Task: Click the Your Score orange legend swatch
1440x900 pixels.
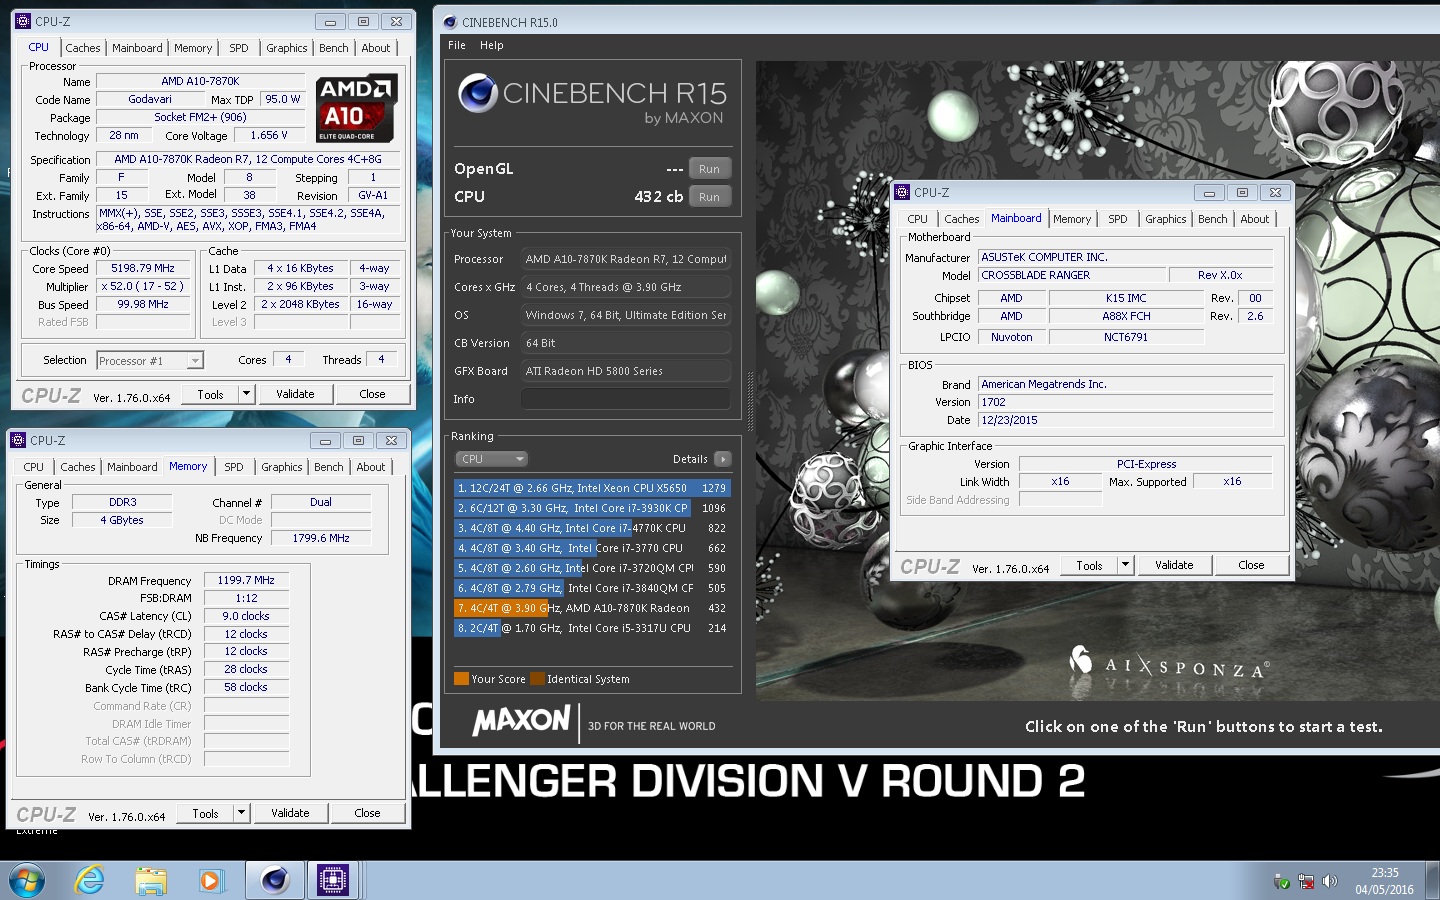Action: tap(461, 679)
